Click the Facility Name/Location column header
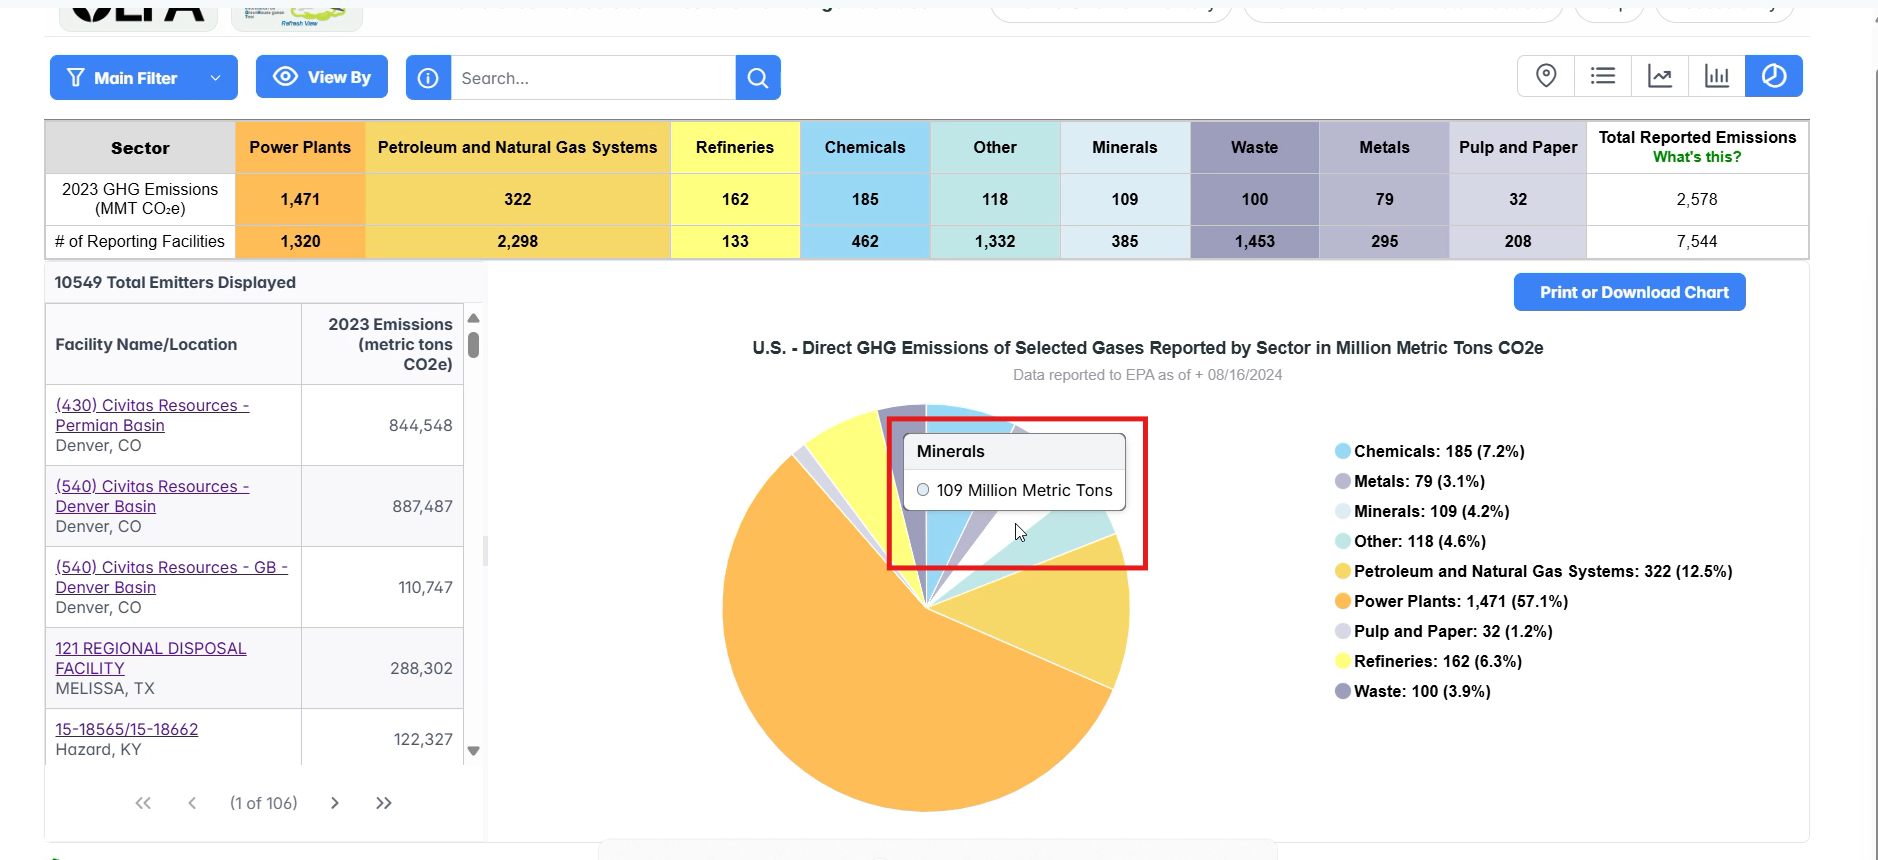 [173, 344]
